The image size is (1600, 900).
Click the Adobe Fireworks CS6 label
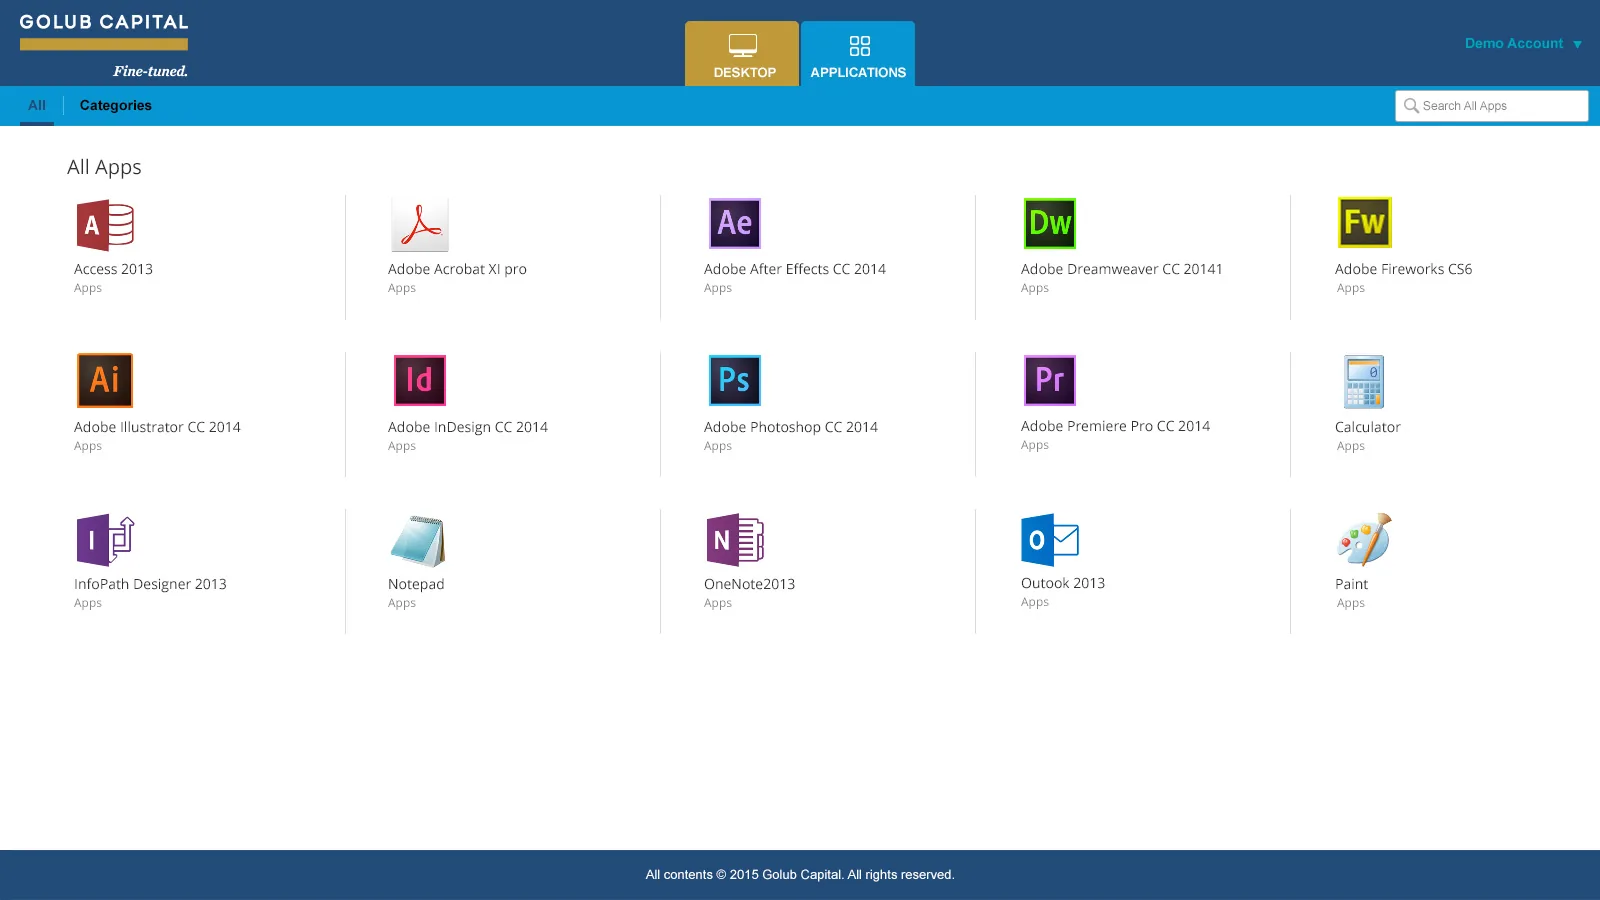[1403, 269]
